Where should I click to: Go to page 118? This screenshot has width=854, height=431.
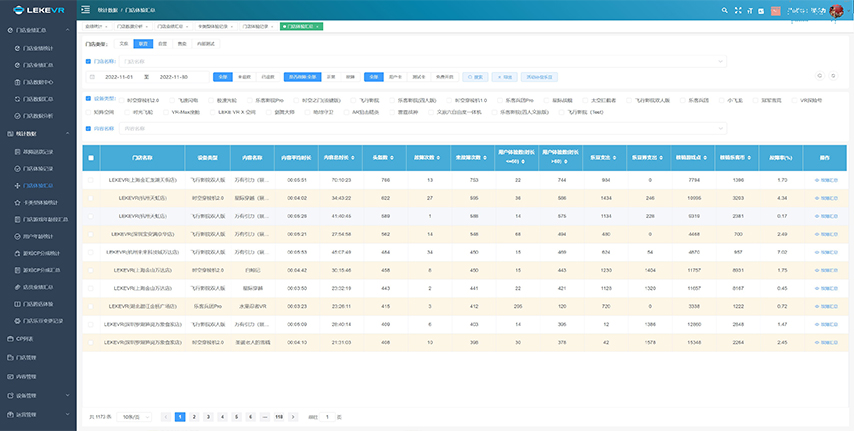[x=279, y=417]
